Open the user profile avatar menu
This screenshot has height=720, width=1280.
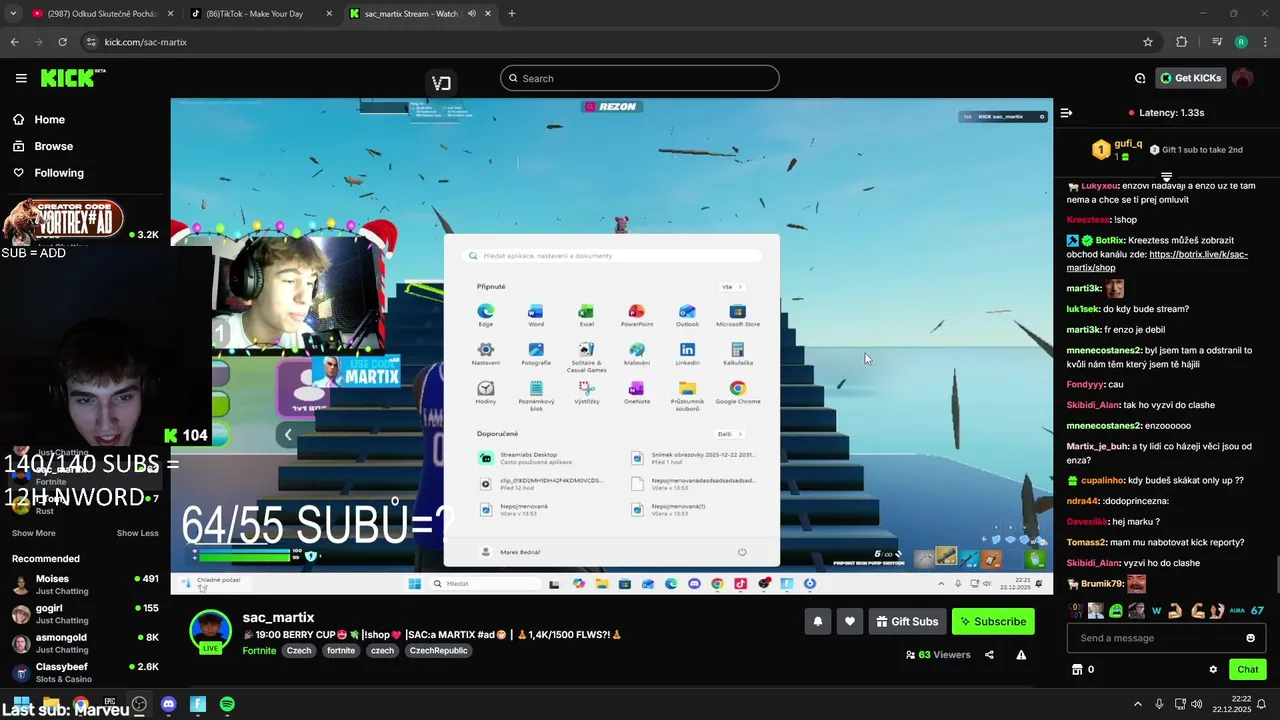pyautogui.click(x=1242, y=78)
